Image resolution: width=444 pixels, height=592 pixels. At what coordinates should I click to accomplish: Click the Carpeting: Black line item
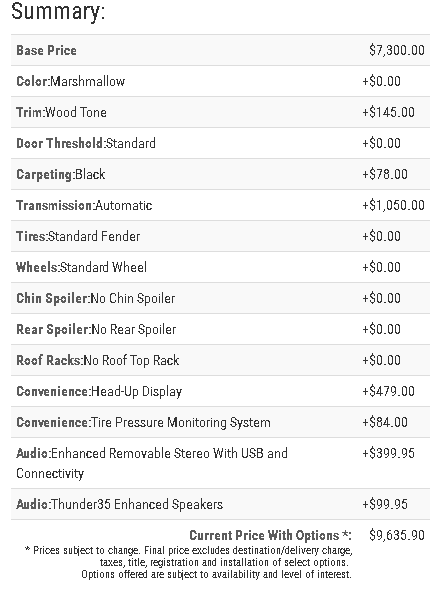(220, 174)
